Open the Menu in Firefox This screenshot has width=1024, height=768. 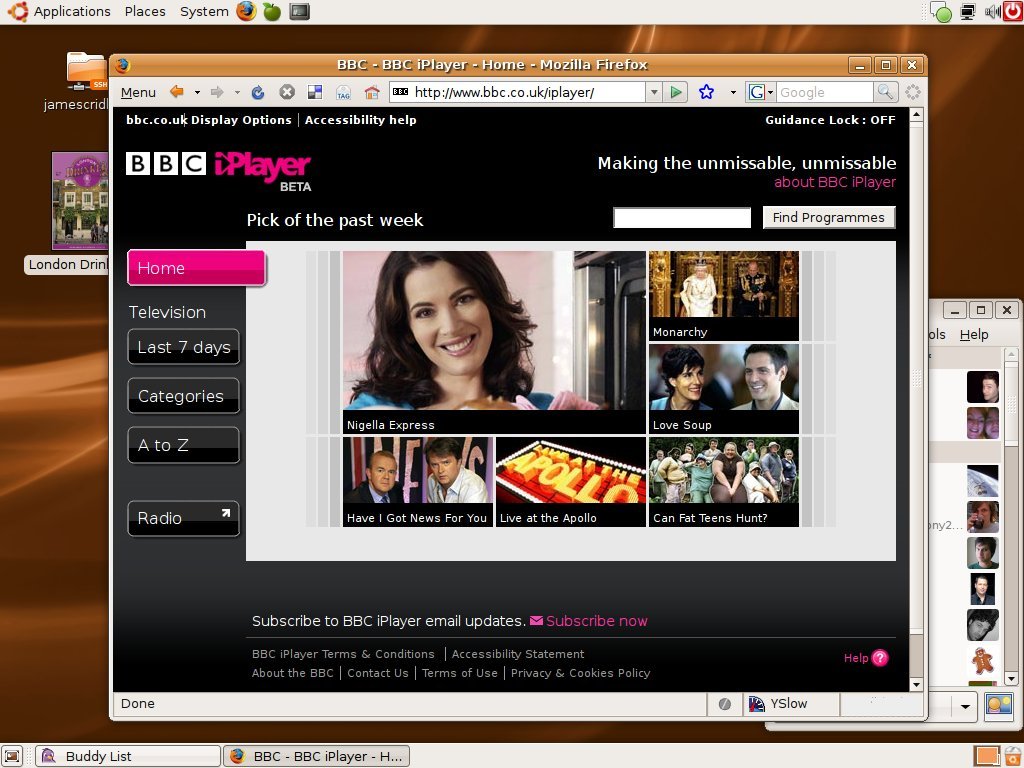(137, 91)
